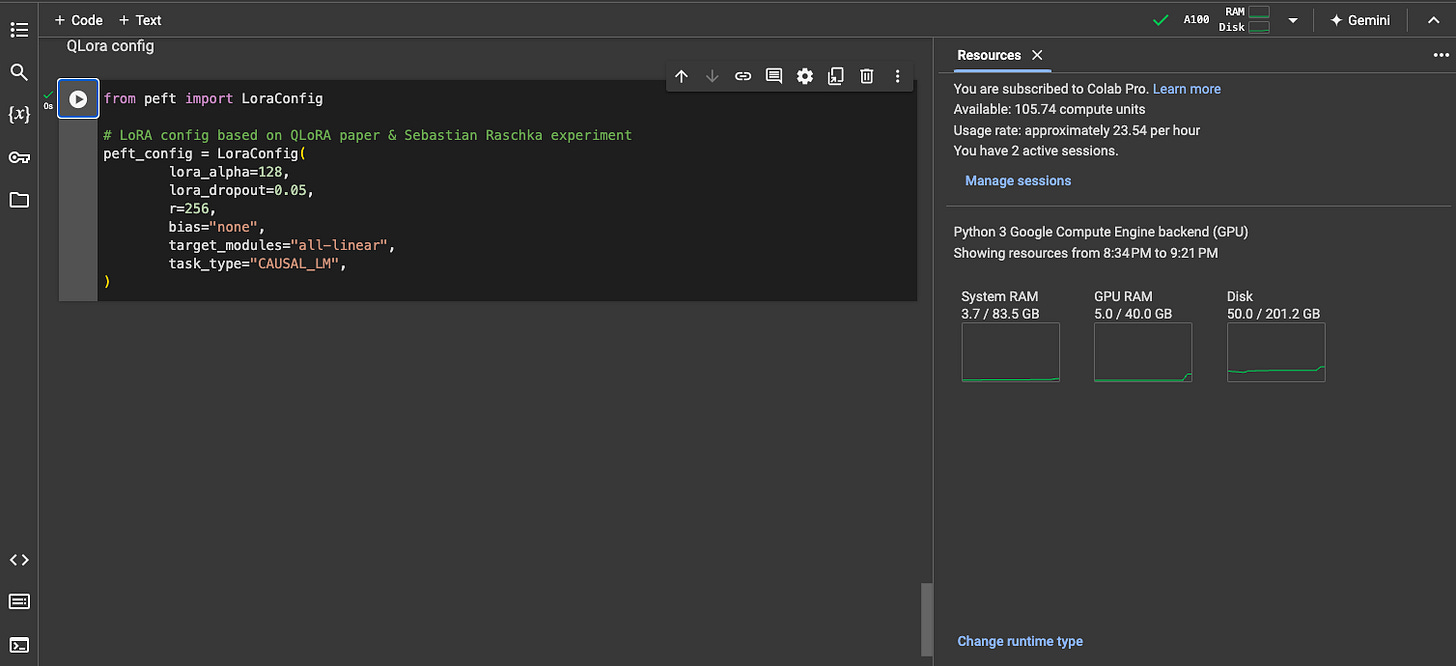Viewport: 1456px width, 666px height.
Task: Open the Command palette icon
Action: click(19, 602)
